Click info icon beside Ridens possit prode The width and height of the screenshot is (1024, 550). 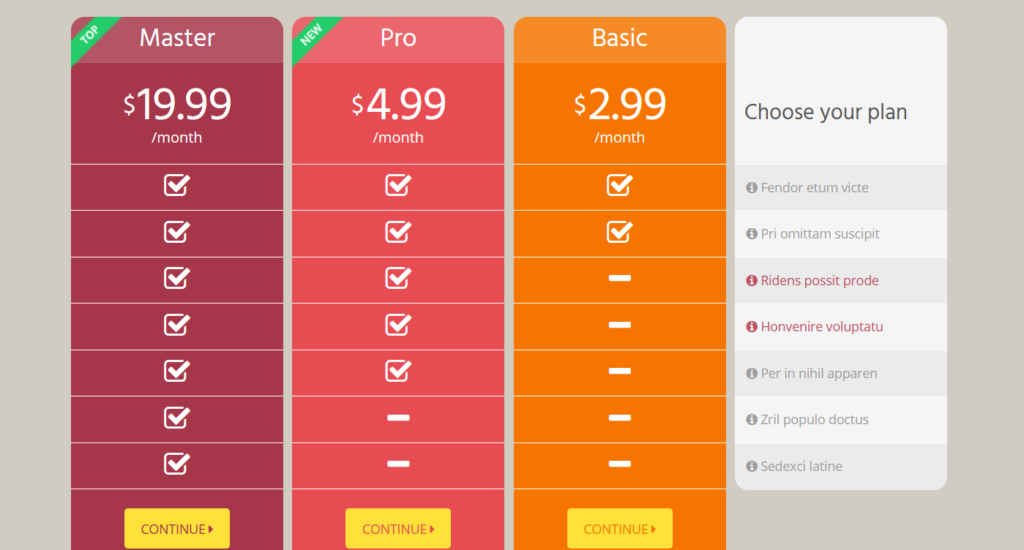(752, 281)
